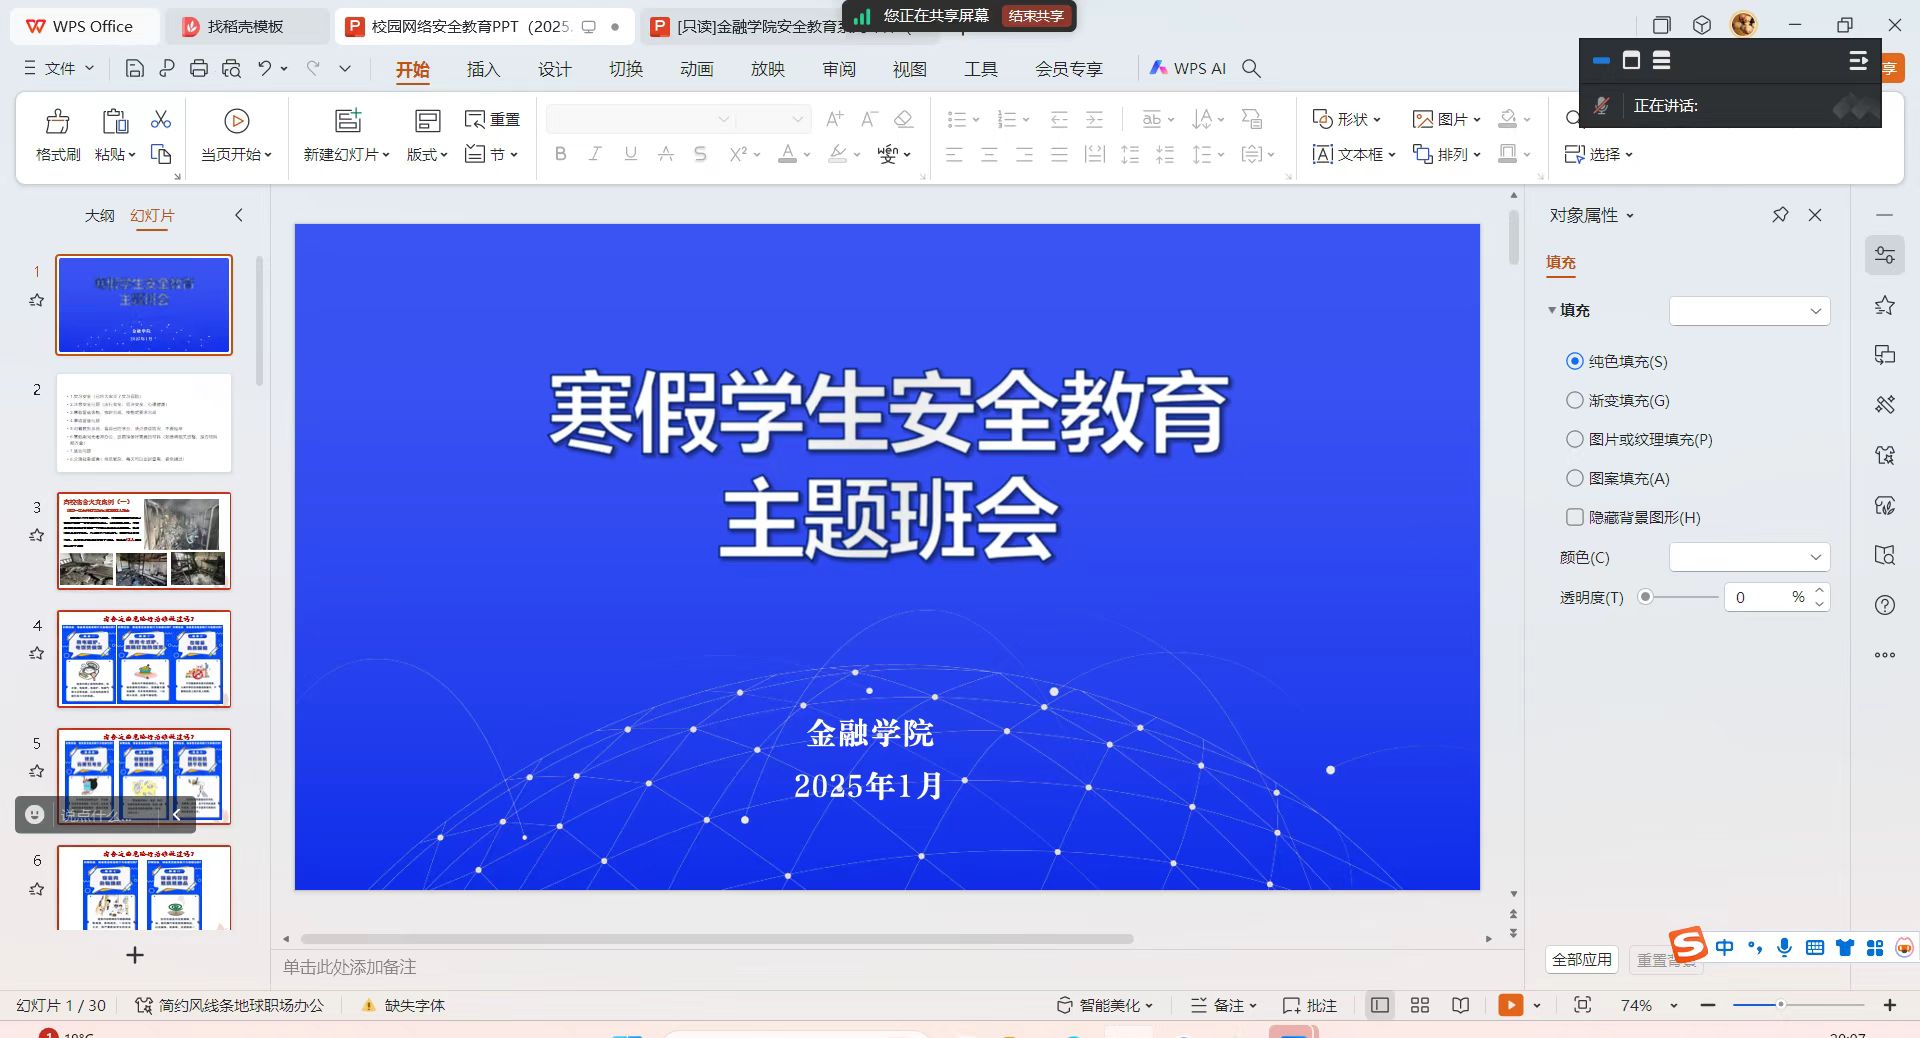Click the Apply to All (全部应用) button
This screenshot has height=1038, width=1920.
(x=1582, y=959)
